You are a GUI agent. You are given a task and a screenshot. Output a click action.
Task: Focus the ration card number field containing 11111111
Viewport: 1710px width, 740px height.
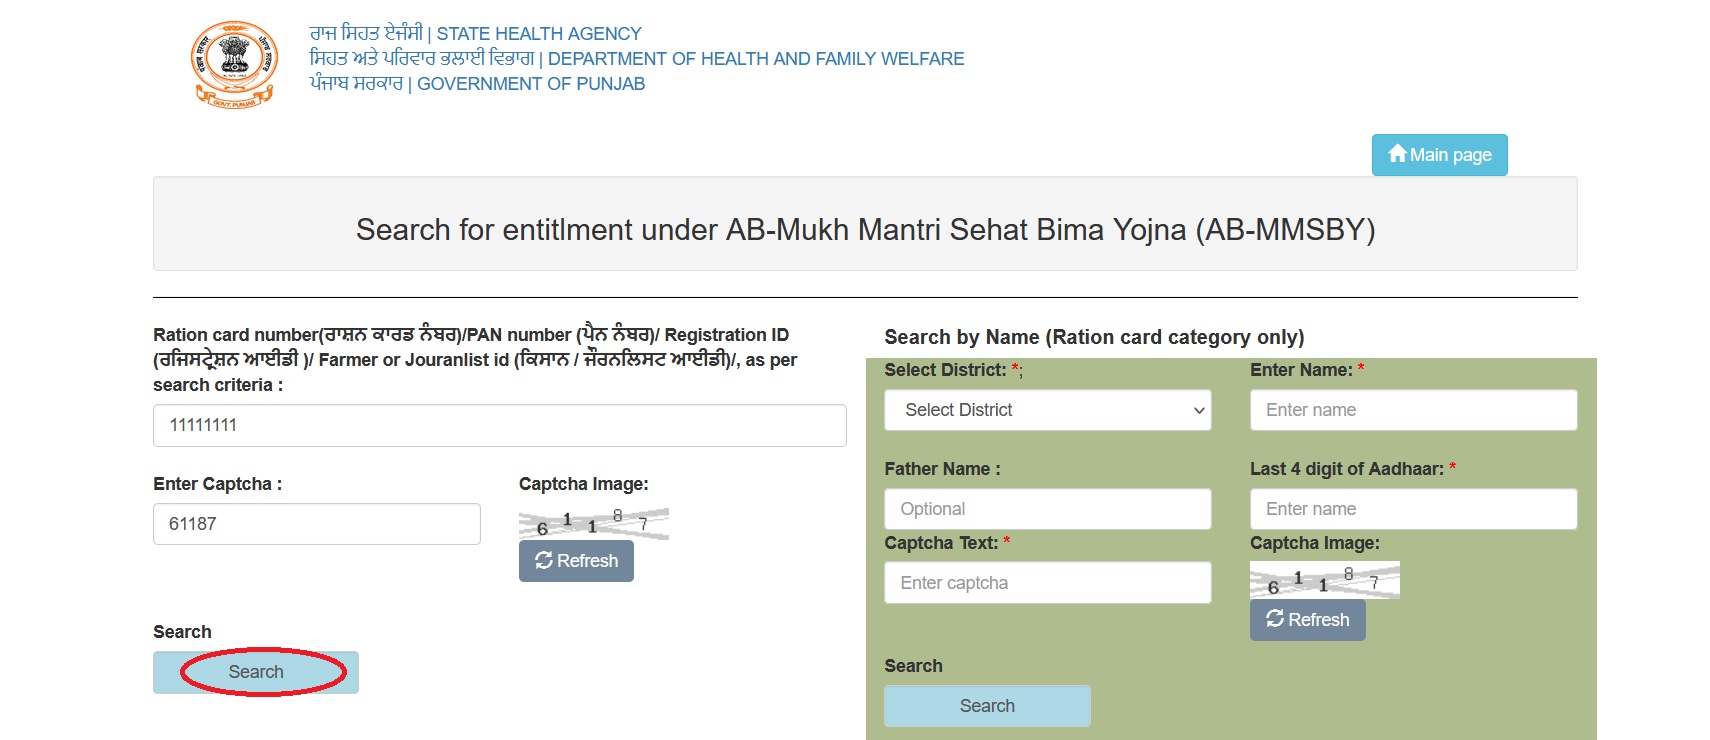tap(499, 425)
